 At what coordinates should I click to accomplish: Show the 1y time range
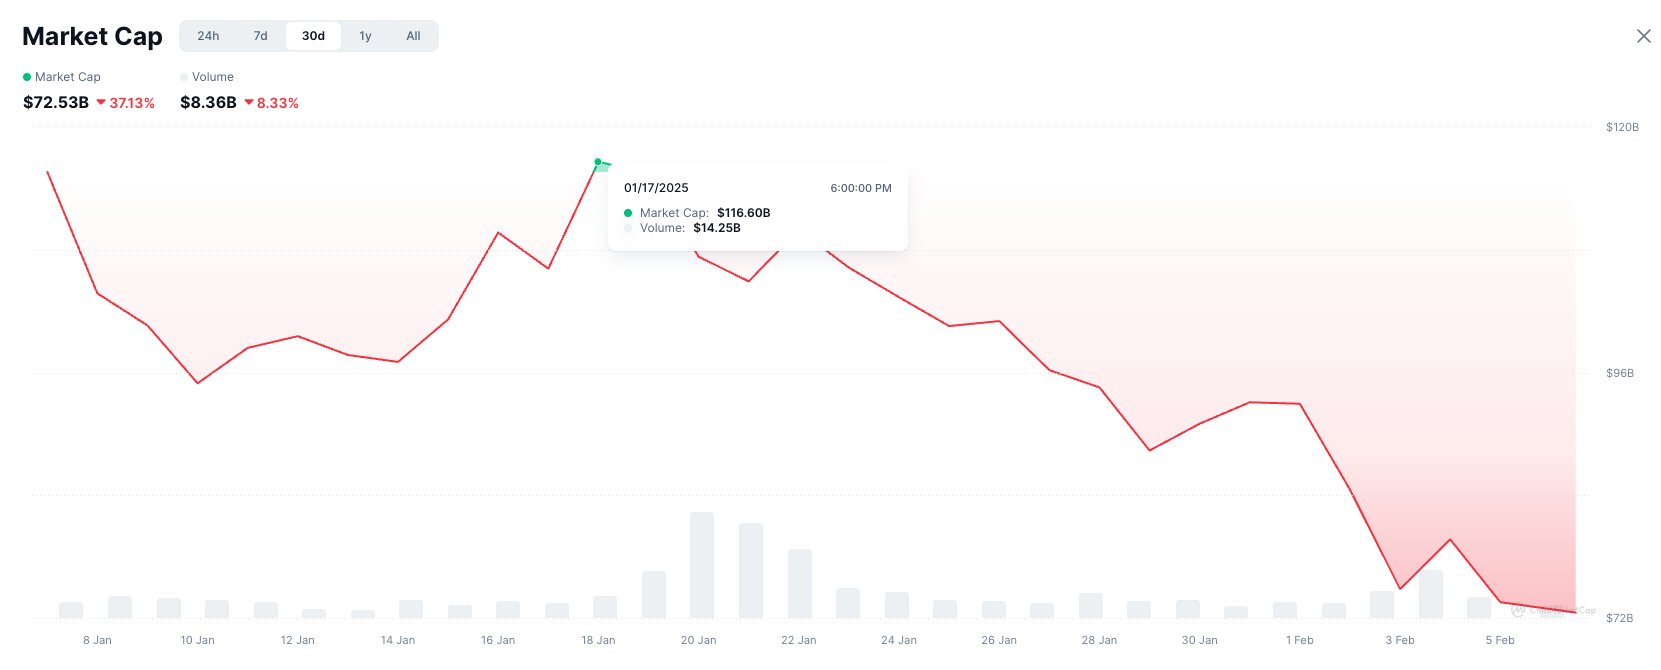[x=365, y=36]
